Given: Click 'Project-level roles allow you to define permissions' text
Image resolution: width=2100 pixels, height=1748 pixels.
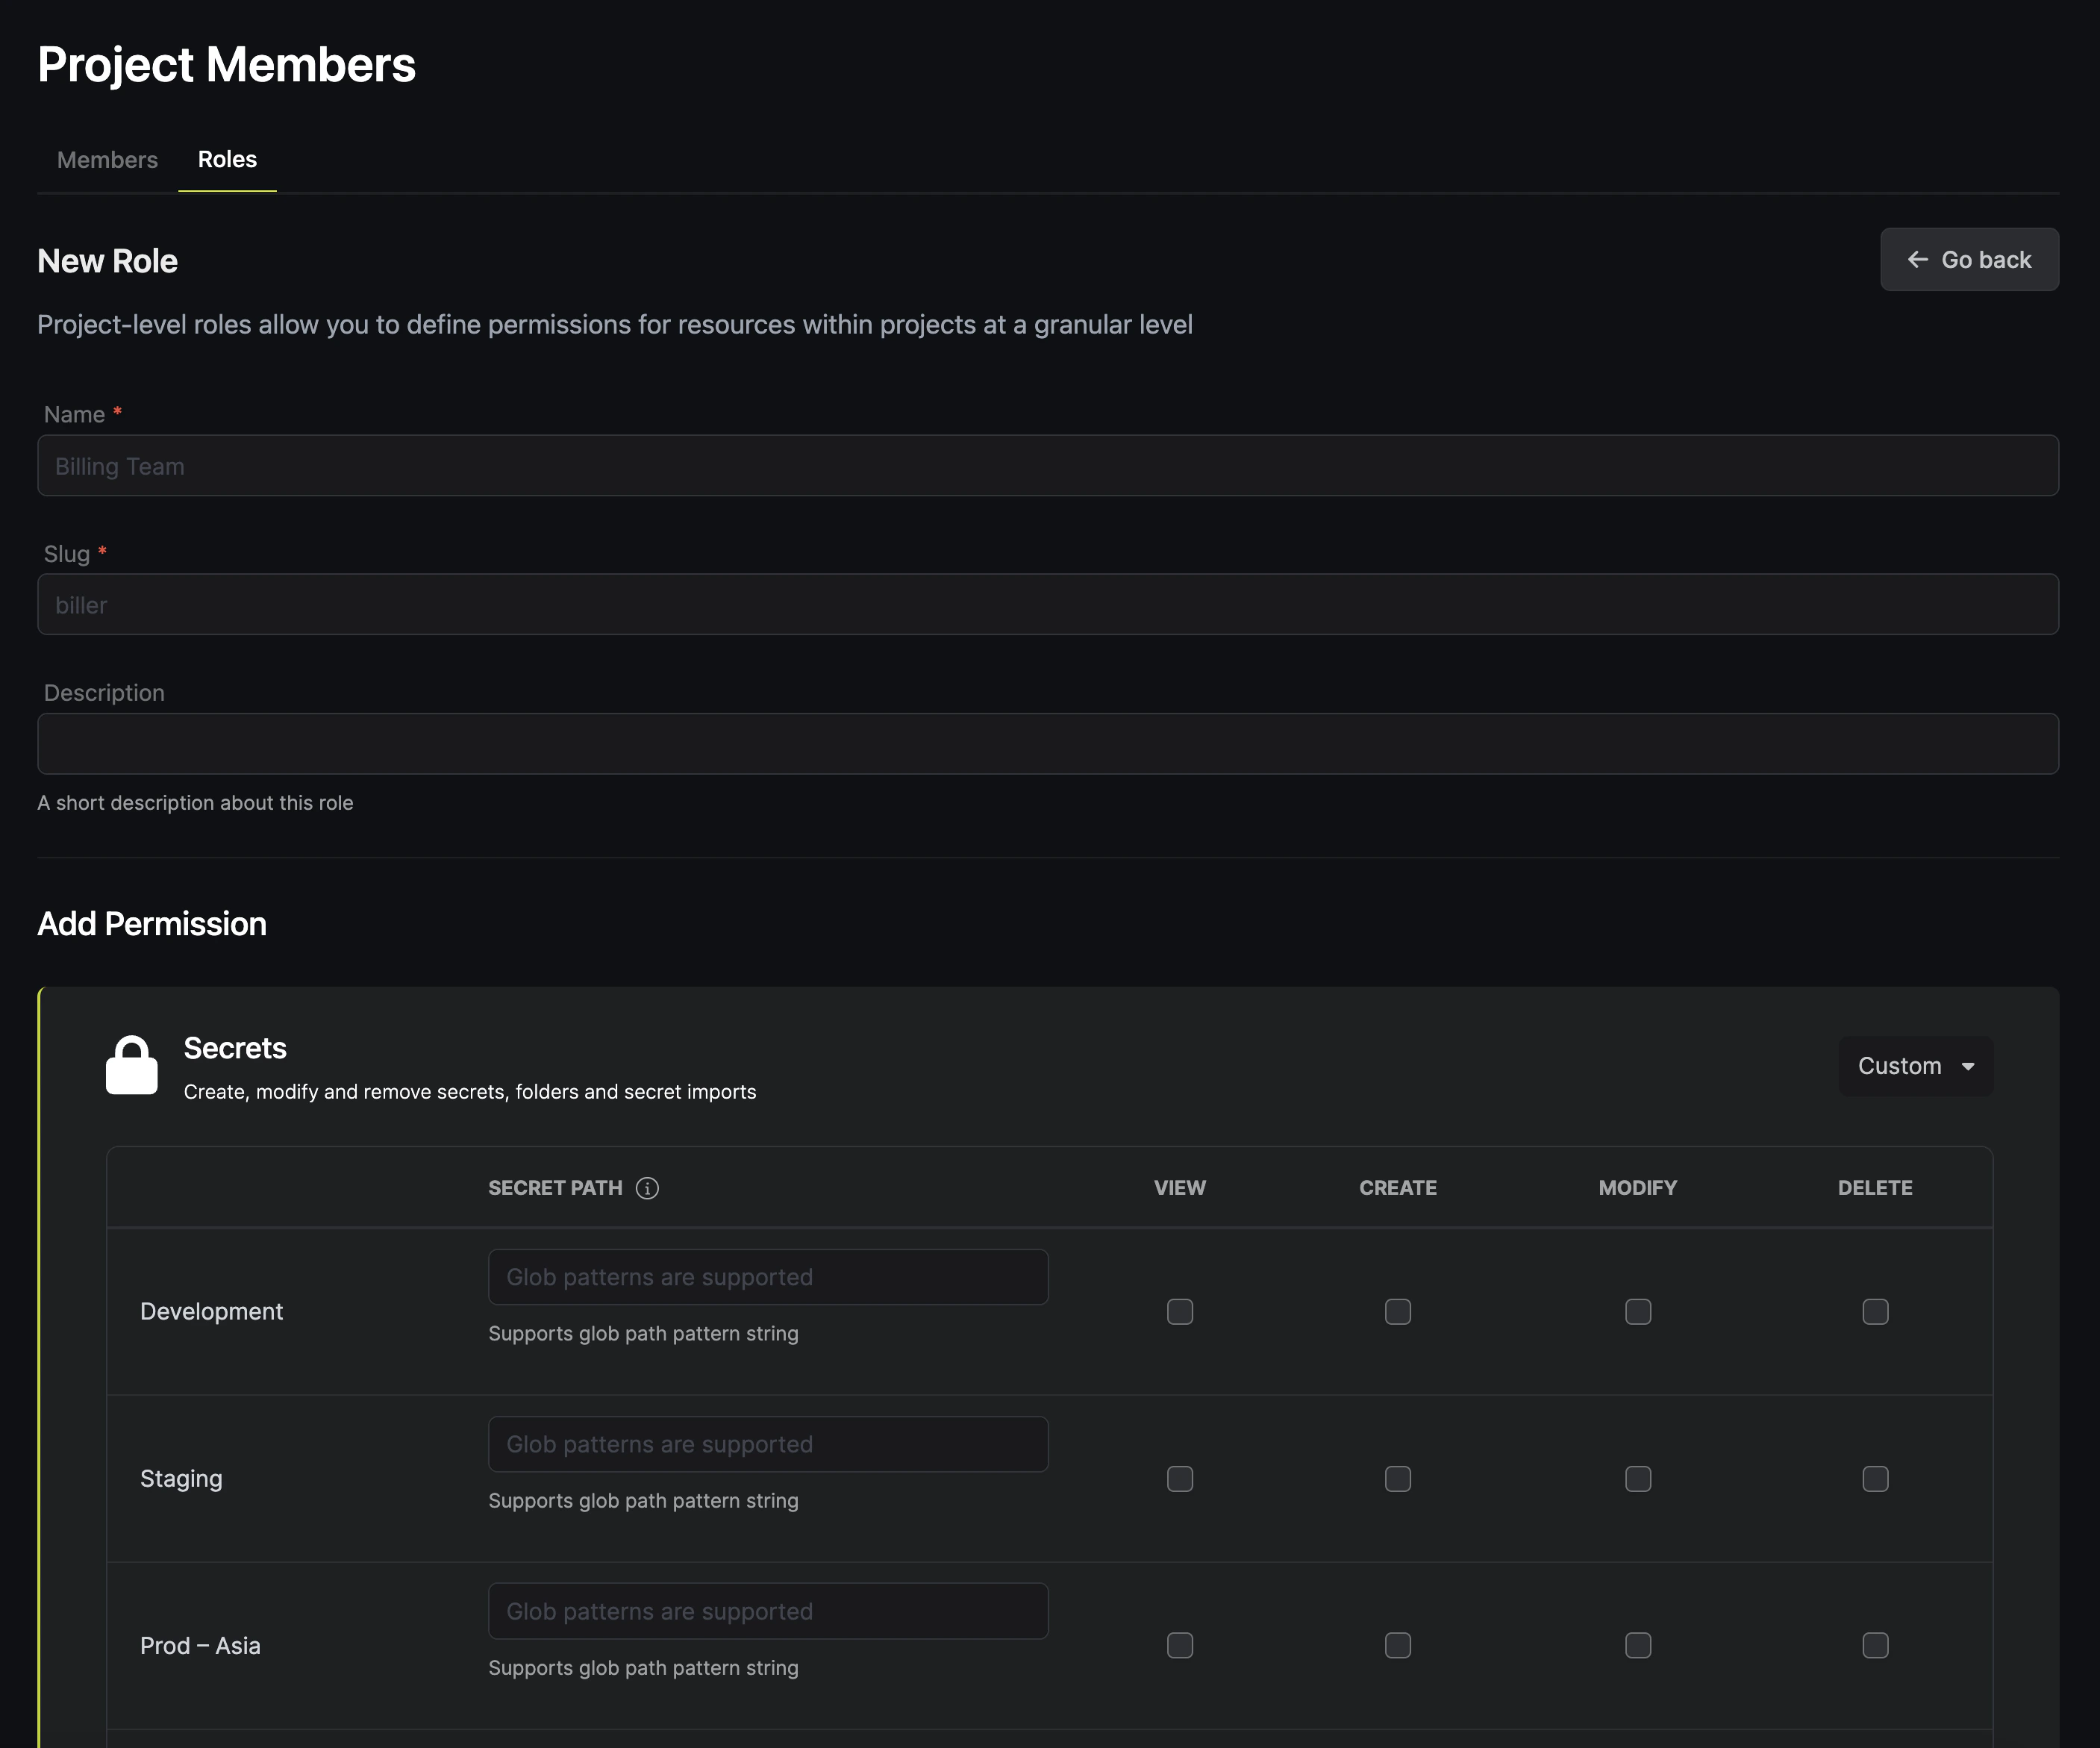Looking at the screenshot, I should [615, 325].
